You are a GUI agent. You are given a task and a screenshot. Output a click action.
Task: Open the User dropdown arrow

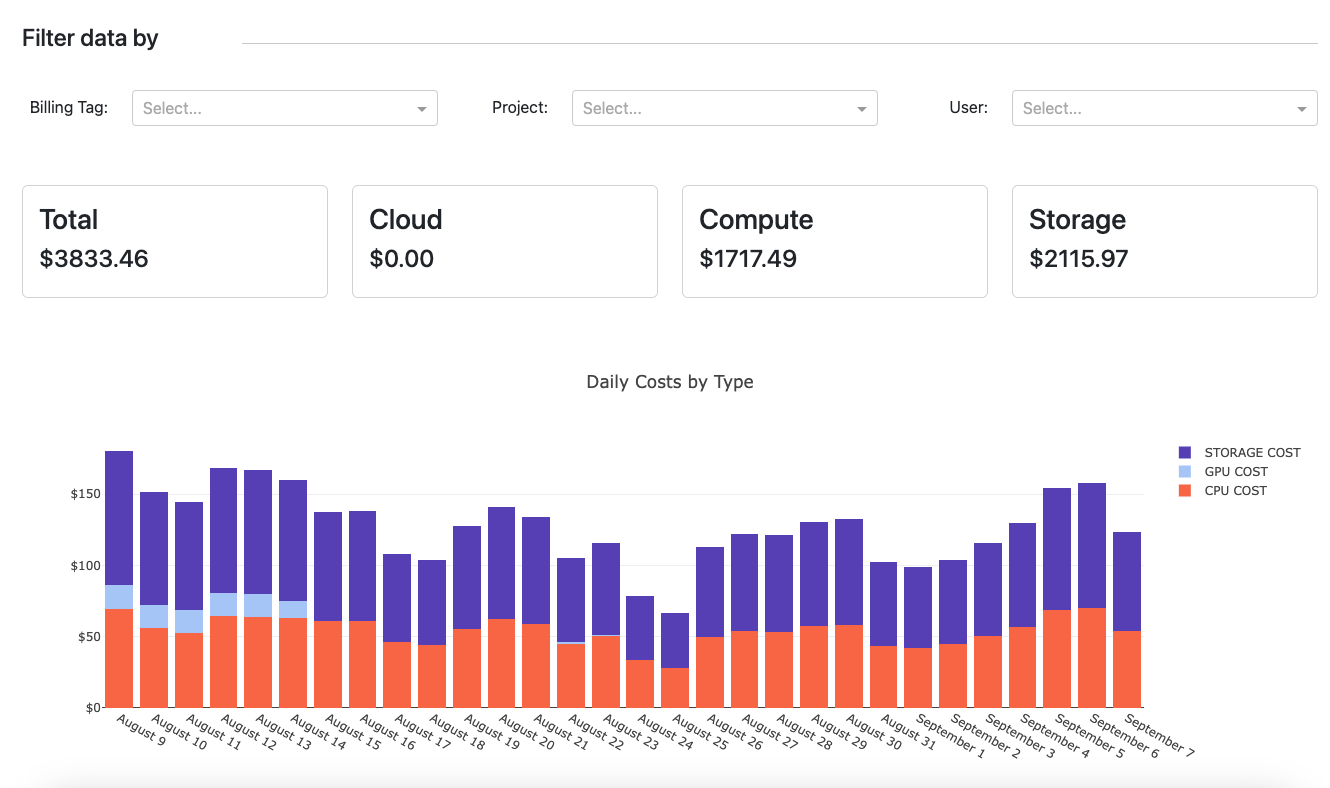(x=1301, y=108)
